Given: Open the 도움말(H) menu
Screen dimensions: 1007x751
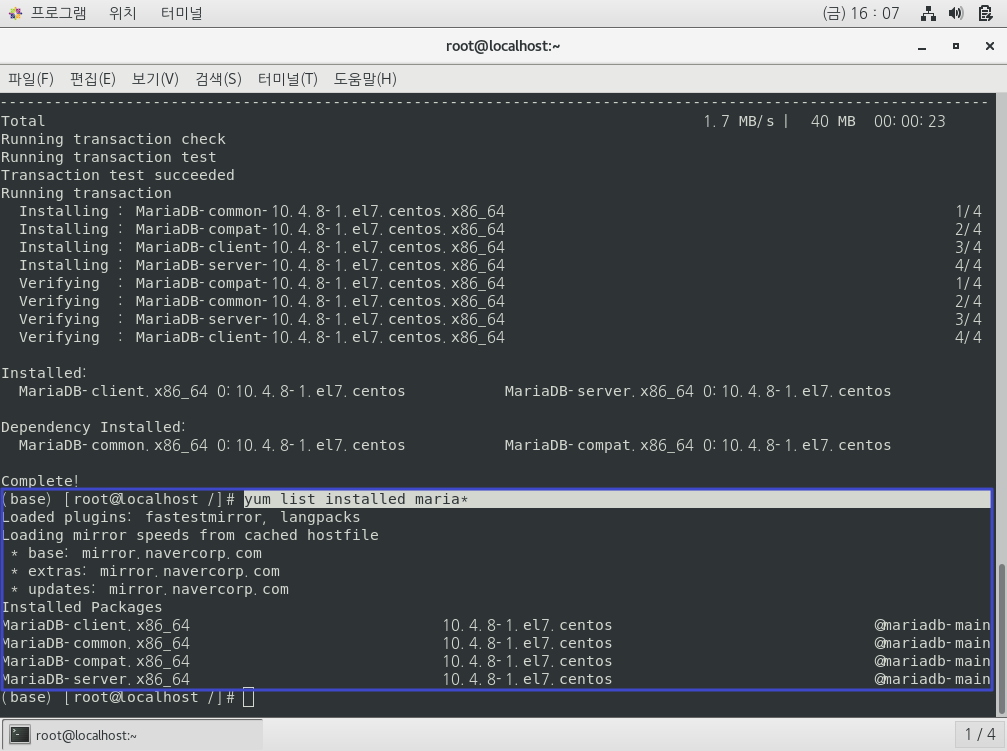Looking at the screenshot, I should pos(365,79).
